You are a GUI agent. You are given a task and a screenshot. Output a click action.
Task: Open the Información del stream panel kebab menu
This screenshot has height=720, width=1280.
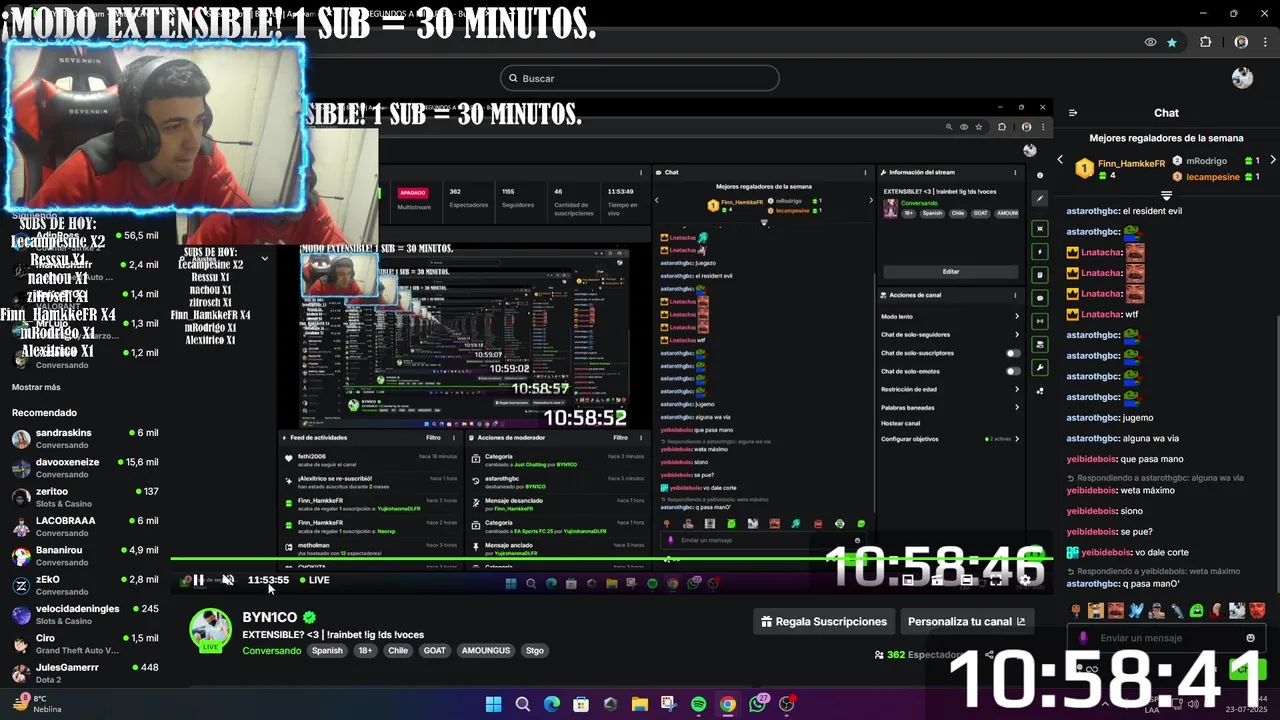click(x=1015, y=172)
